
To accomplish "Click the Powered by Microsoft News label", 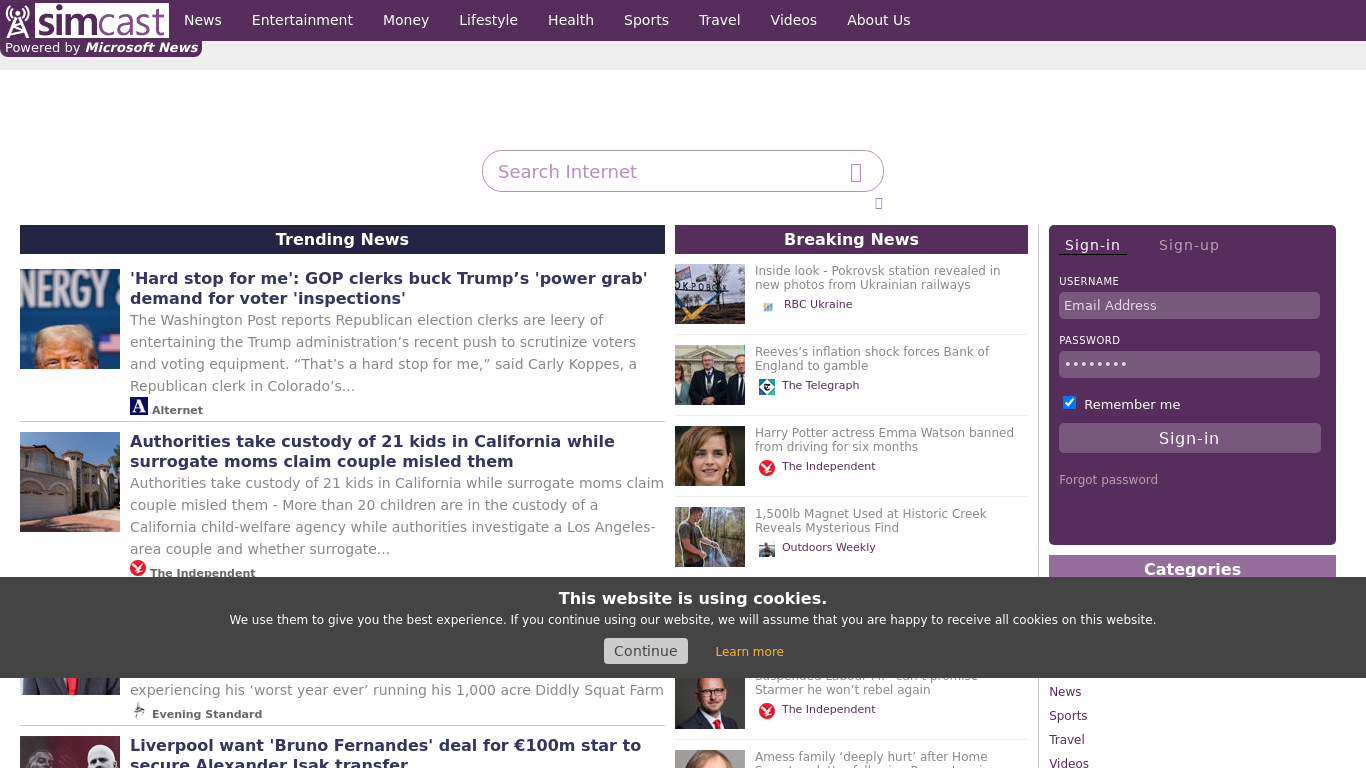I will (101, 48).
